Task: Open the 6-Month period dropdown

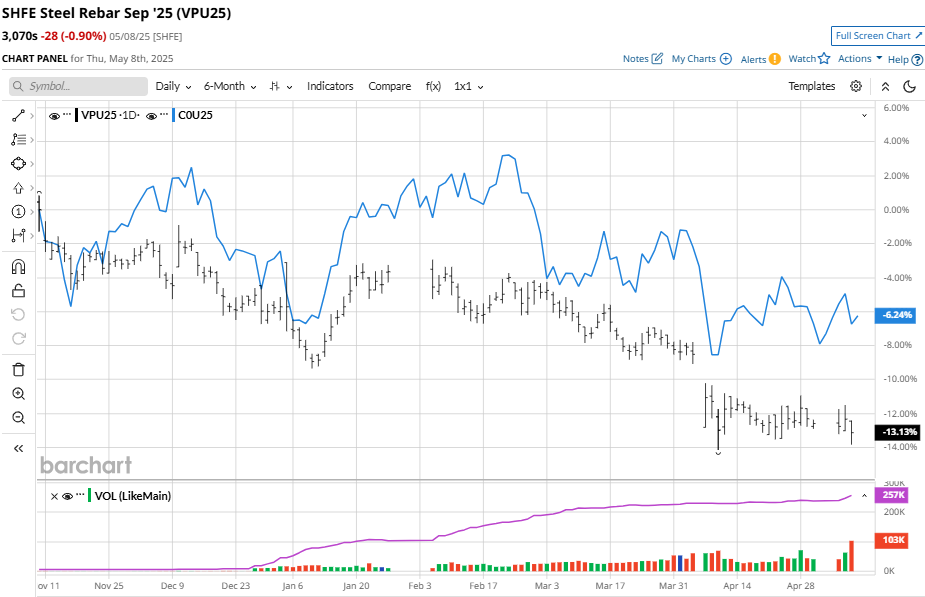Action: [x=230, y=86]
